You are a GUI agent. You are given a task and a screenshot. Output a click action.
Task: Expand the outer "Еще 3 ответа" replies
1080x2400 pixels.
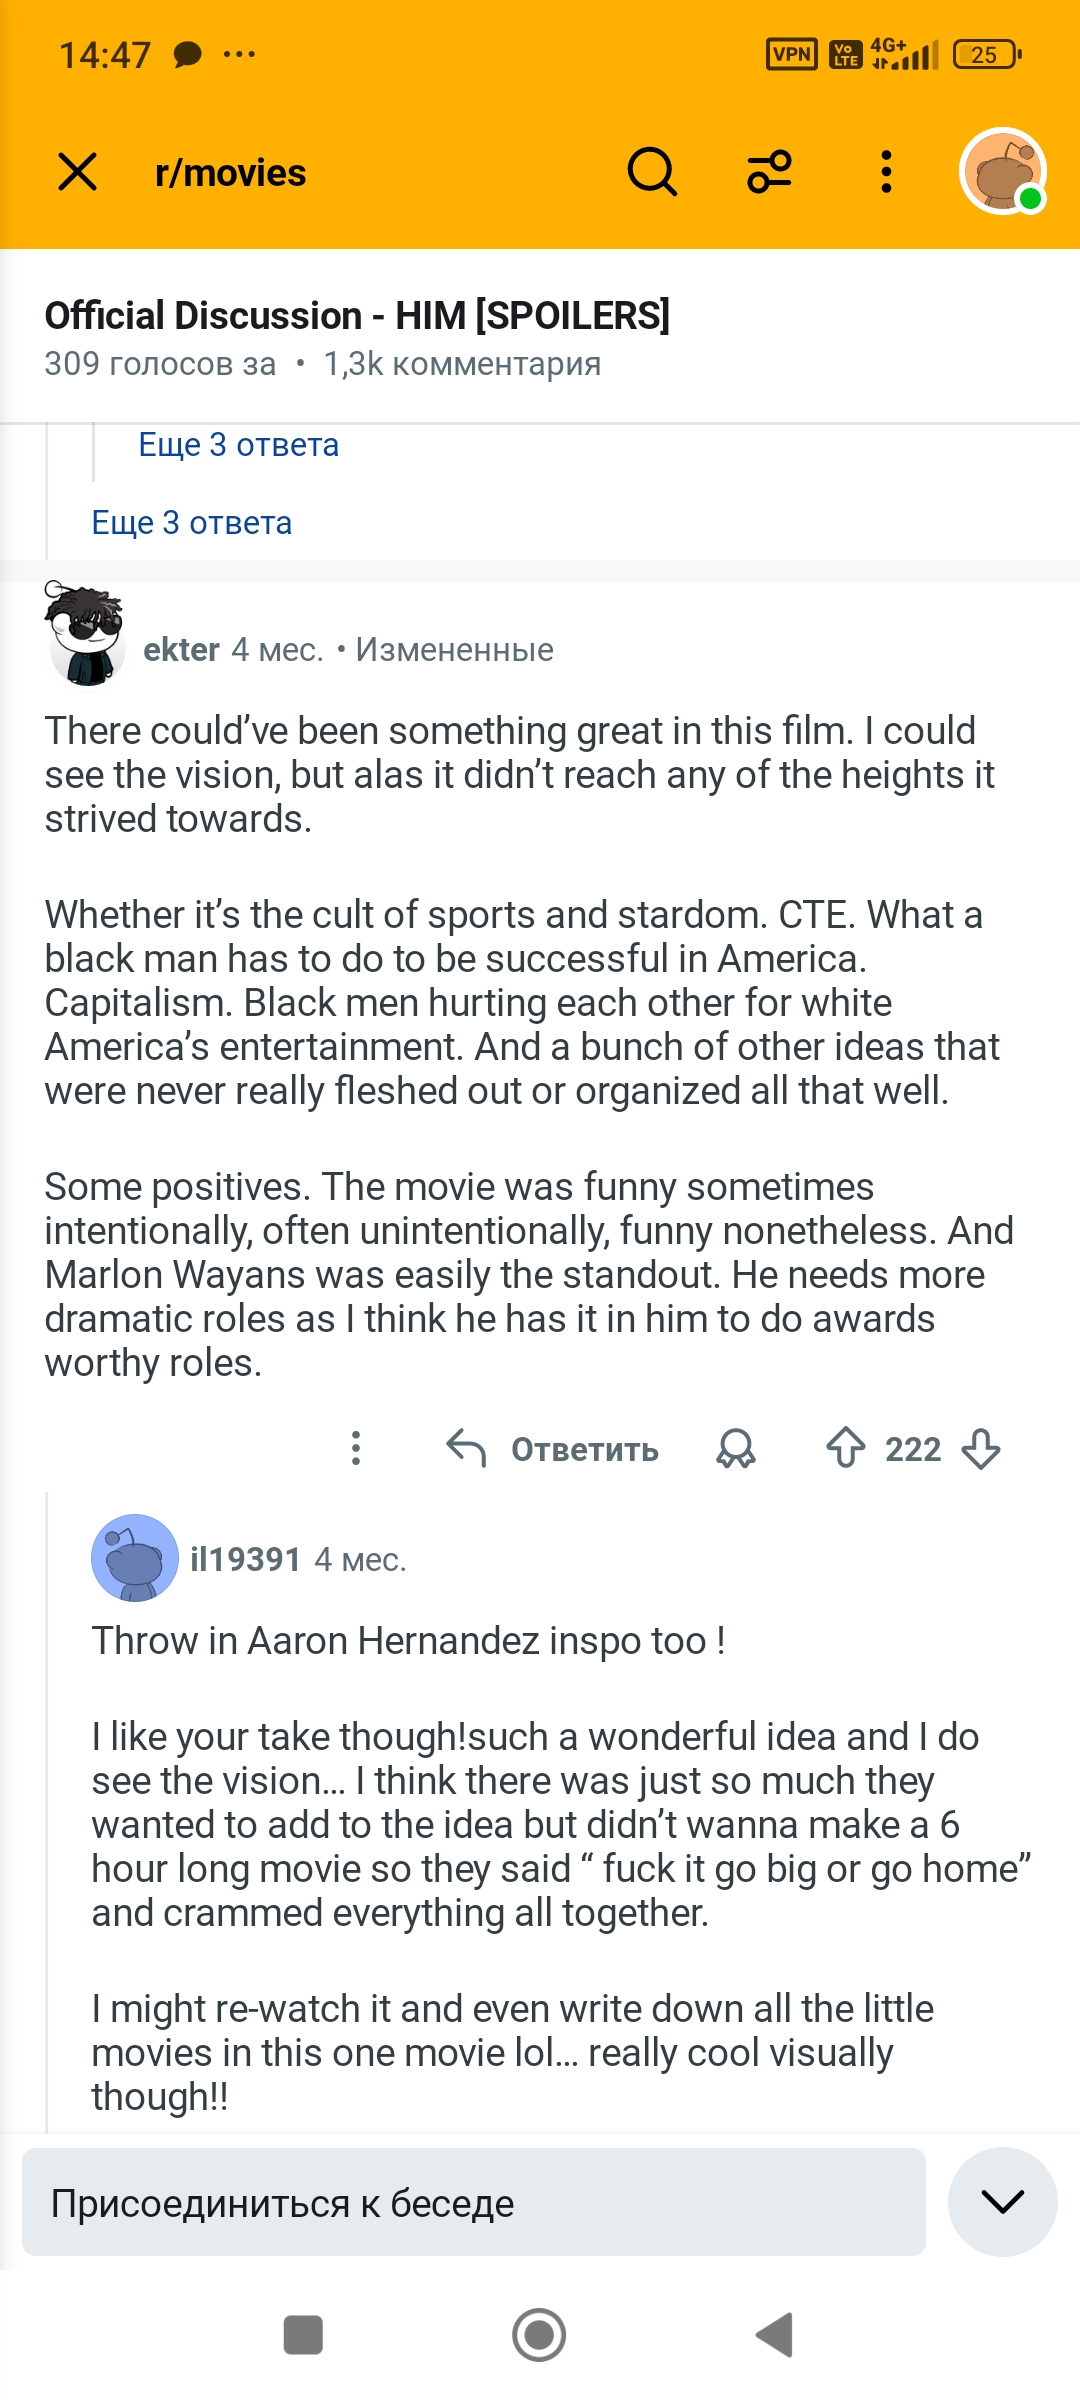(192, 523)
